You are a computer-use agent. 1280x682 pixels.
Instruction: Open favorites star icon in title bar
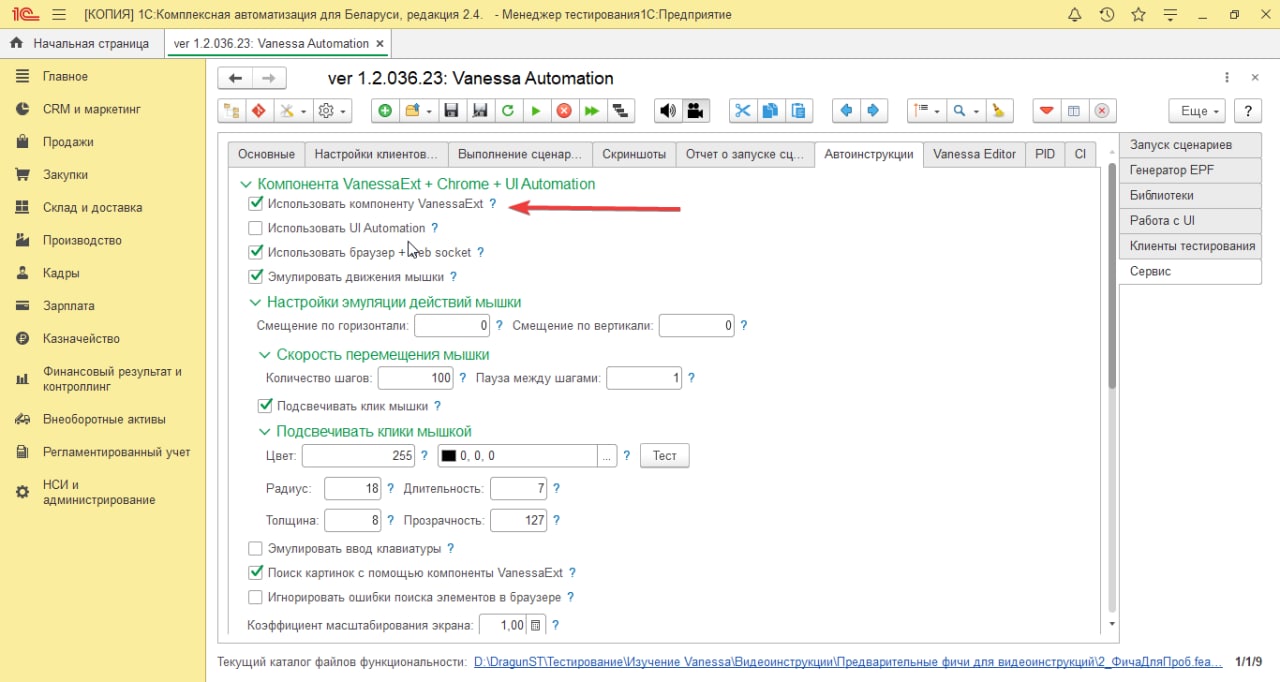pos(1138,15)
